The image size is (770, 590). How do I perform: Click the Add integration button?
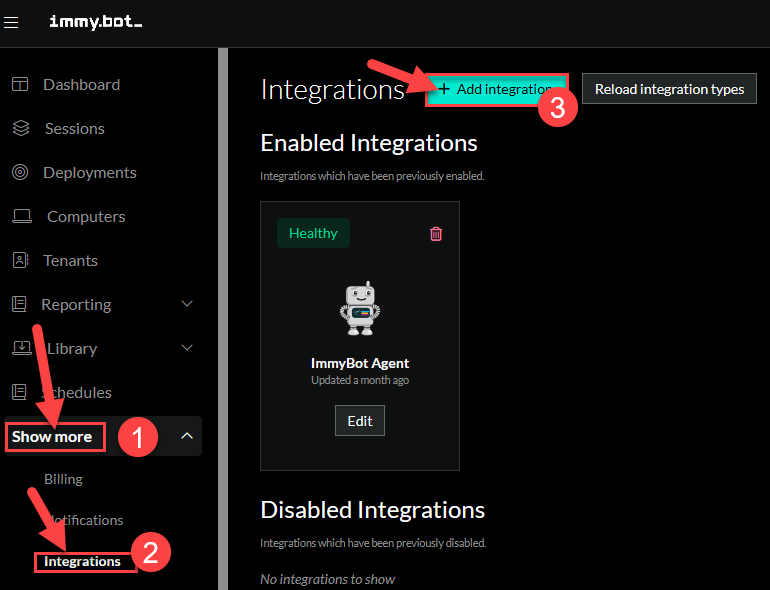(x=497, y=89)
